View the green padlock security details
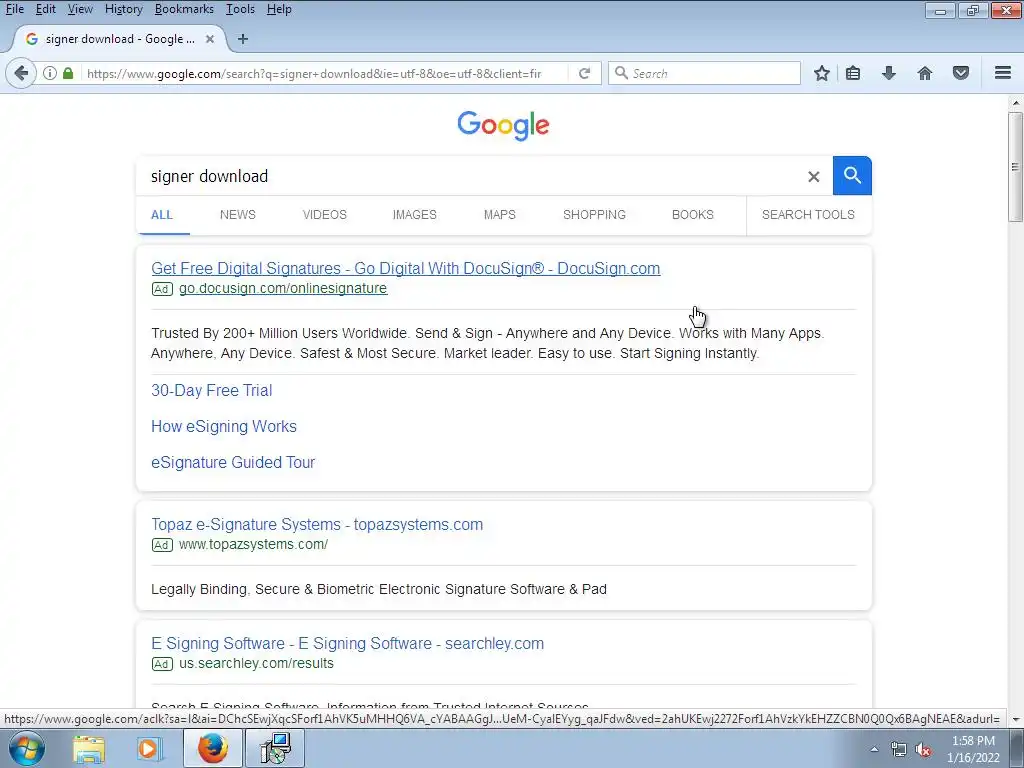This screenshot has height=768, width=1024. point(68,73)
